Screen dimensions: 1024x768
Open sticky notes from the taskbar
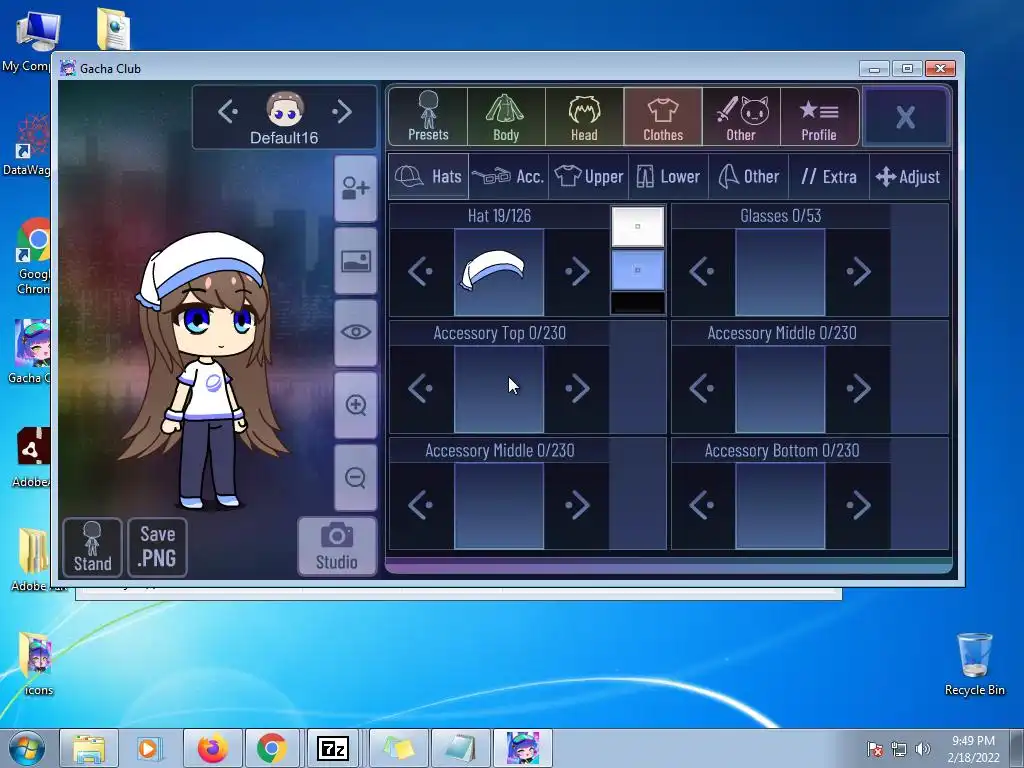tap(398, 748)
